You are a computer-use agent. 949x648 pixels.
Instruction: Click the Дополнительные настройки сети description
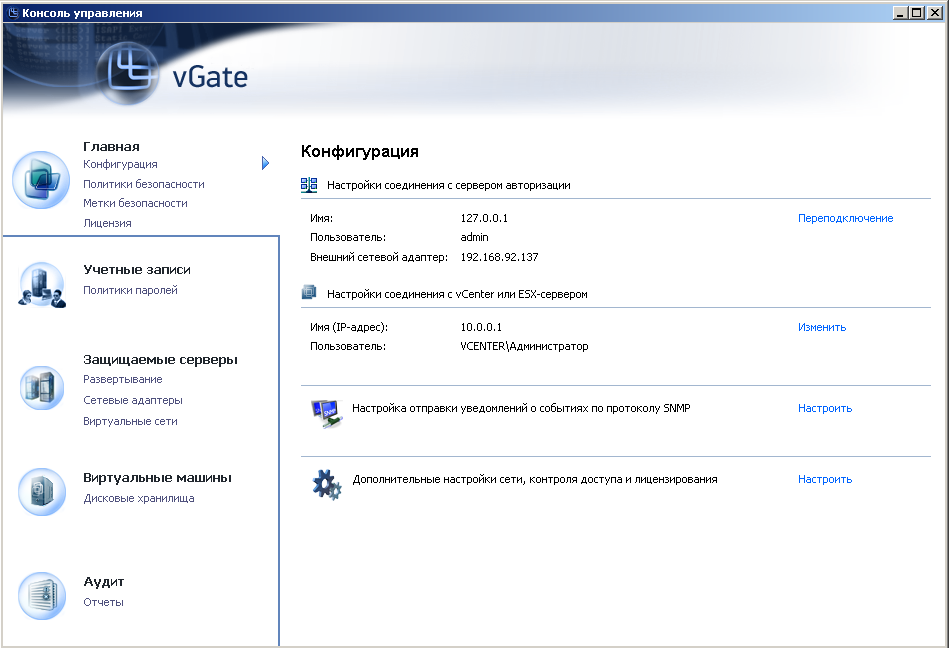535,479
